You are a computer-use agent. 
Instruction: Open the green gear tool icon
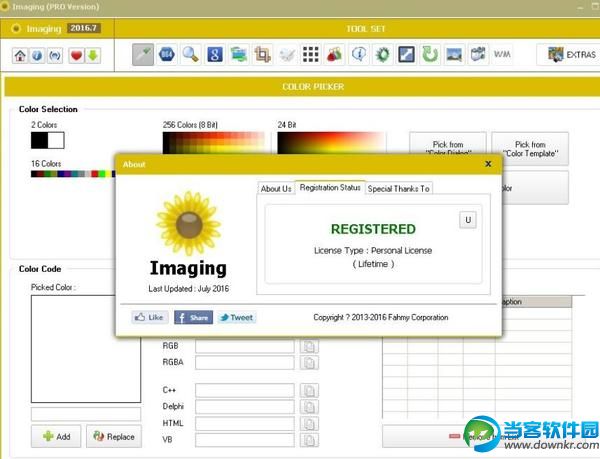click(382, 55)
